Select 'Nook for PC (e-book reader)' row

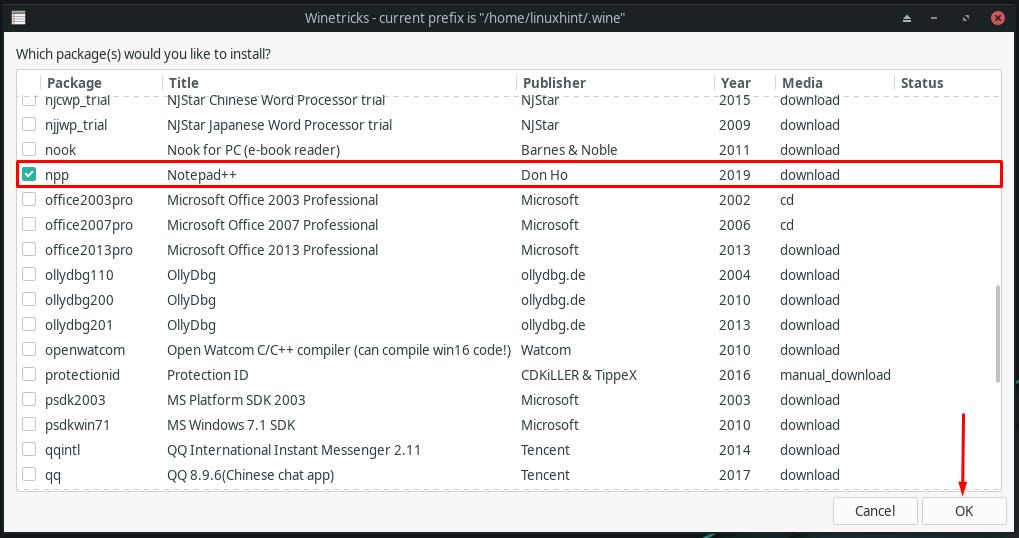tap(509, 150)
